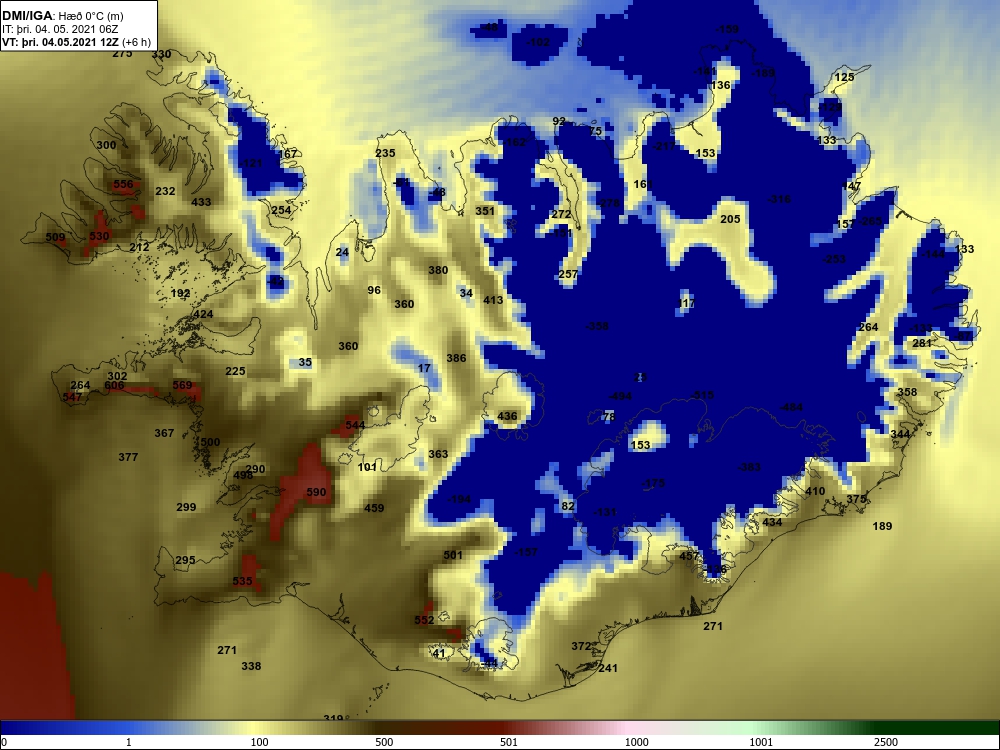Click the 424 label in Breiðafjörður
Screen dimensions: 1000x750
coord(203,314)
